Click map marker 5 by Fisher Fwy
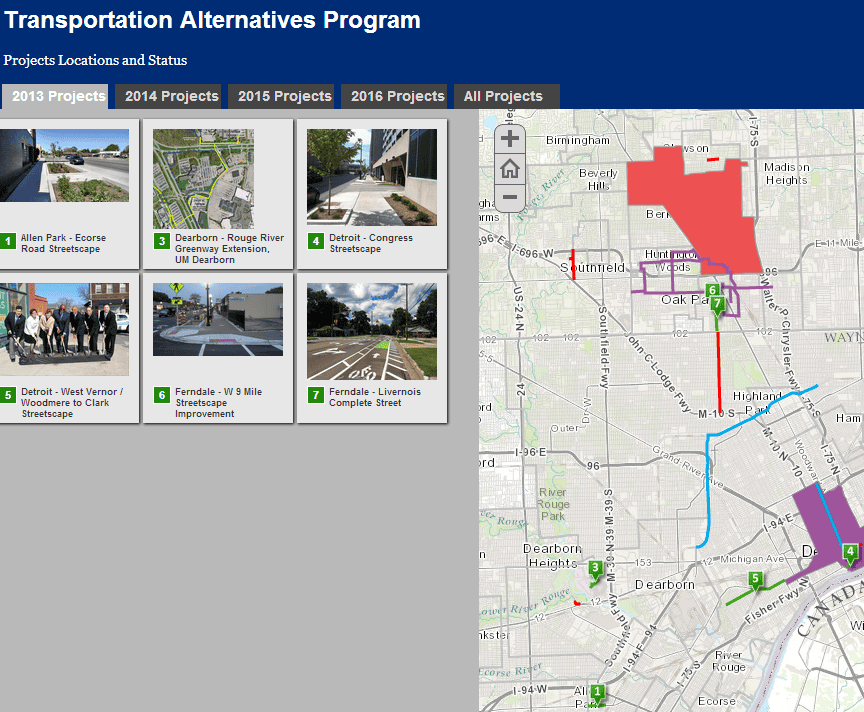This screenshot has width=864, height=712. pyautogui.click(x=756, y=579)
